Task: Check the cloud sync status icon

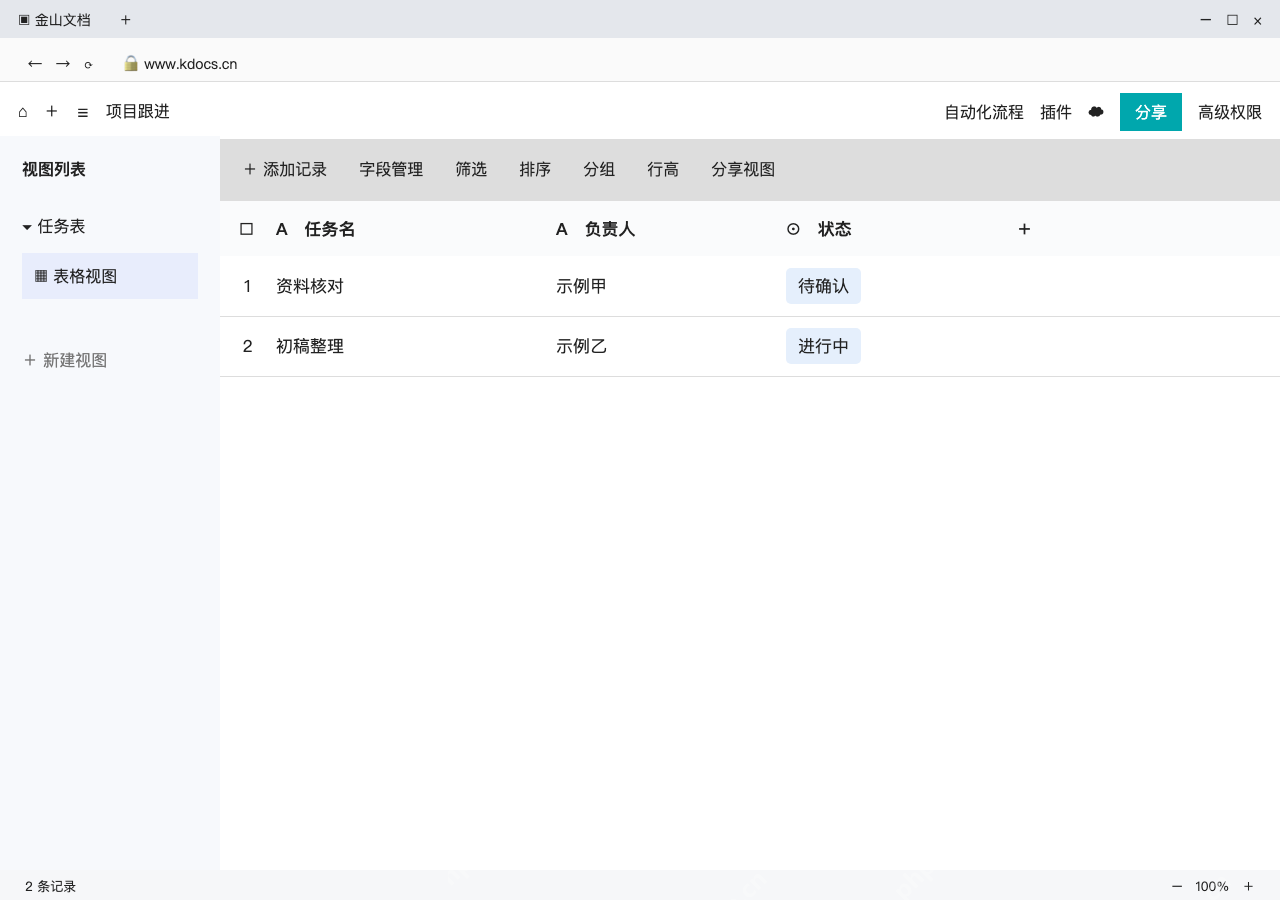Action: [1096, 112]
